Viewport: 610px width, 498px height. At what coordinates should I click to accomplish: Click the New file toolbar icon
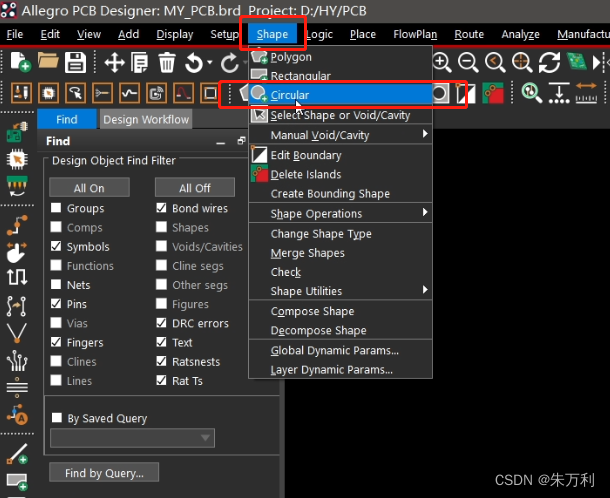20,62
